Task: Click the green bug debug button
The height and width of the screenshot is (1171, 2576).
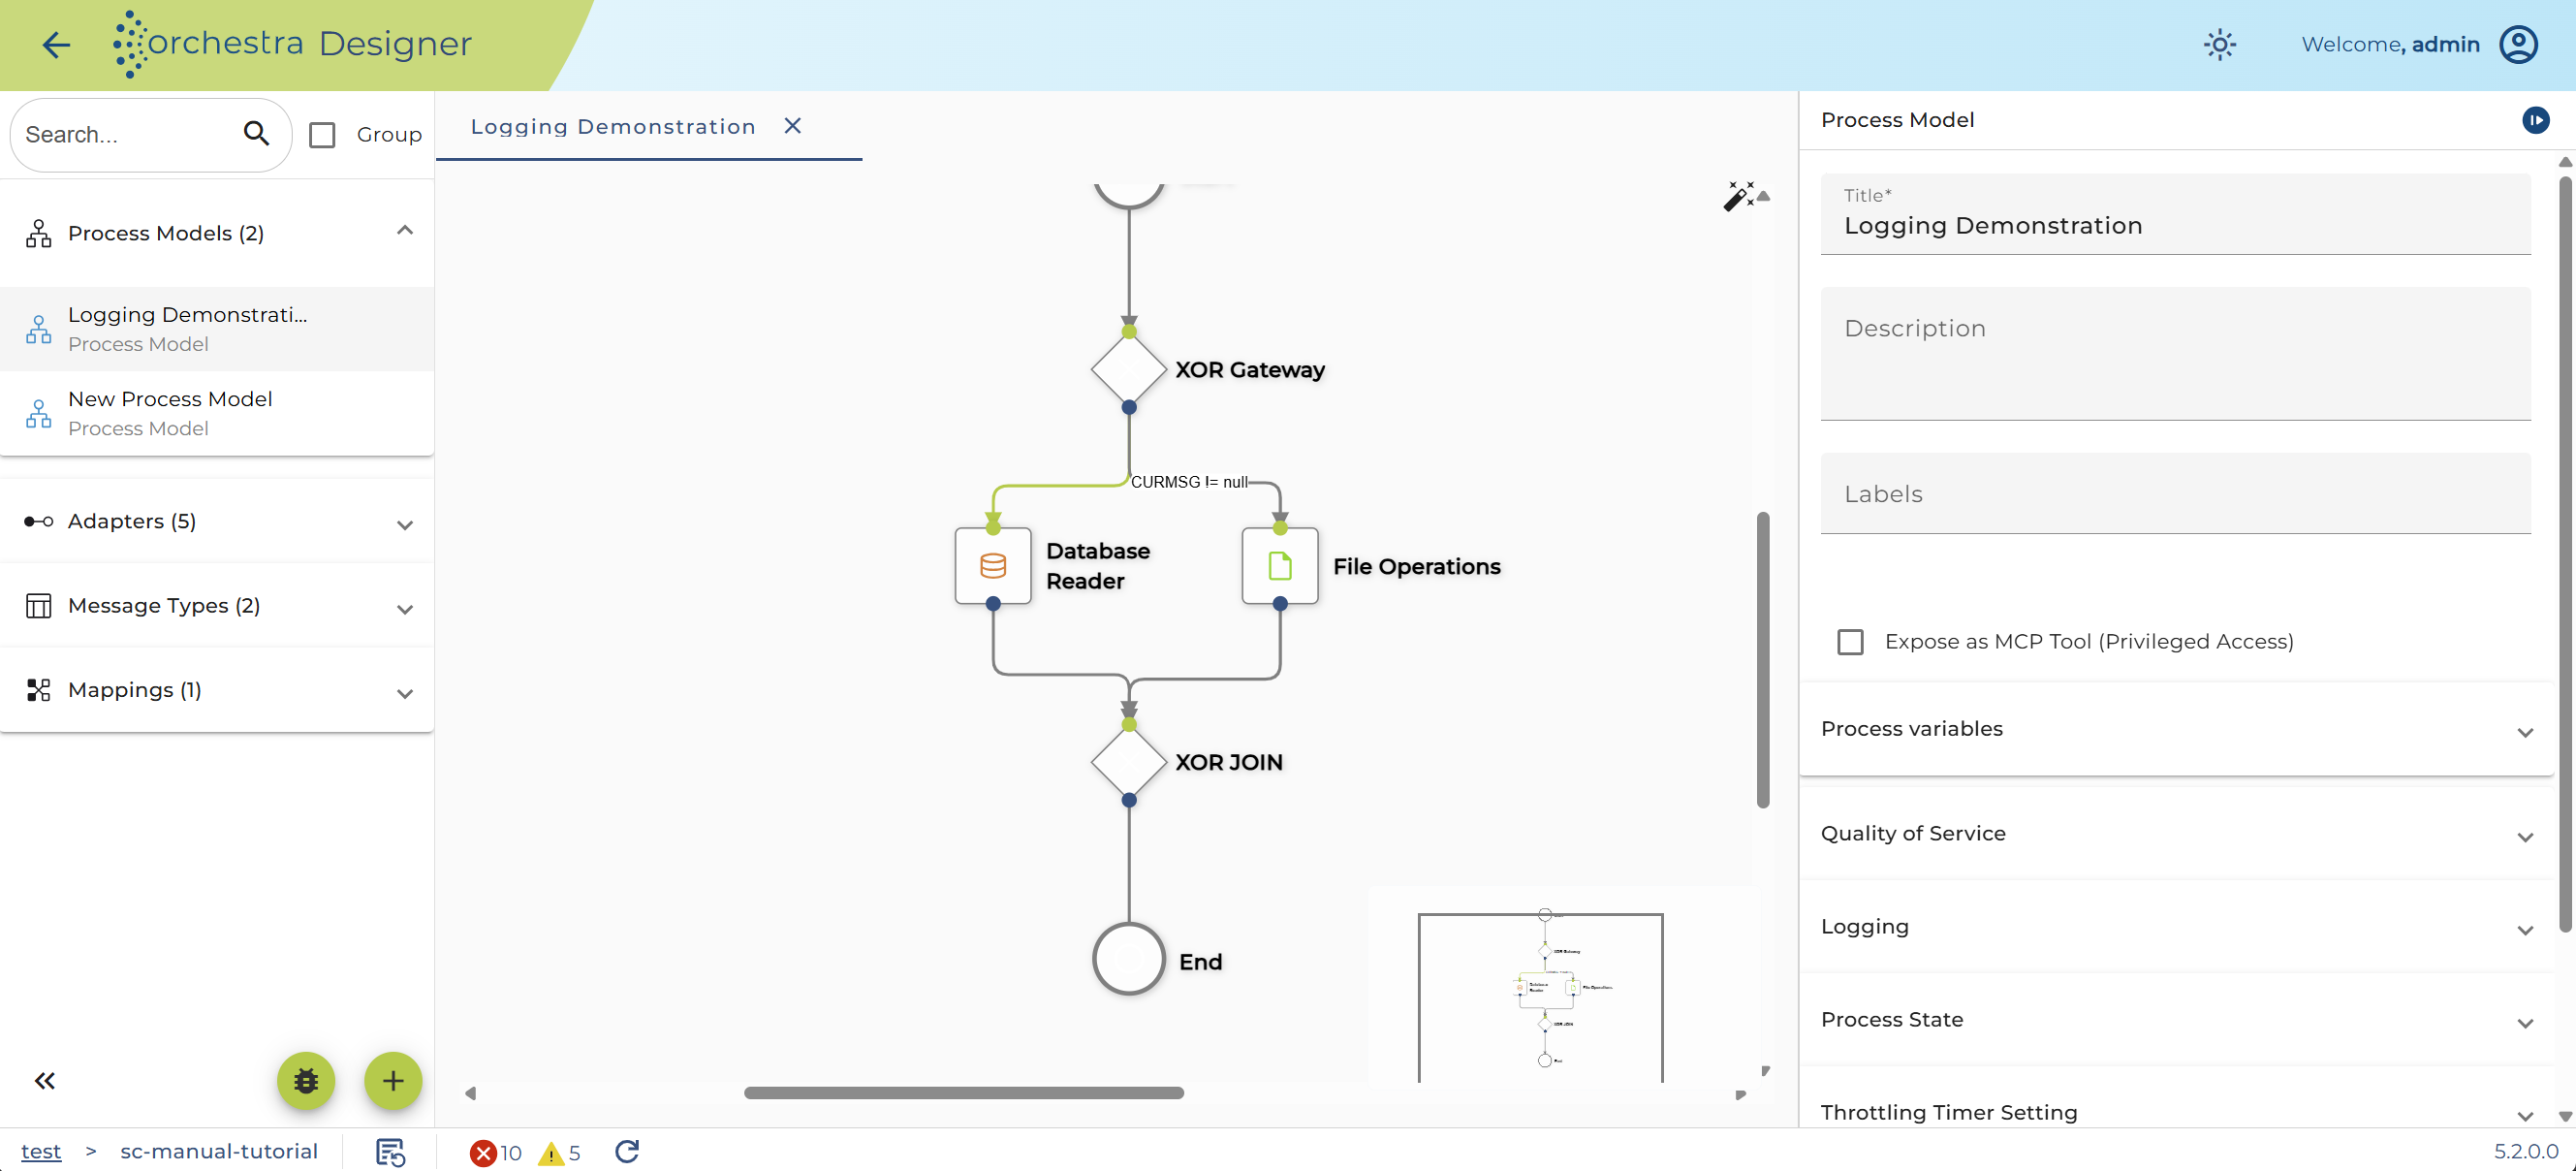Action: coord(305,1080)
